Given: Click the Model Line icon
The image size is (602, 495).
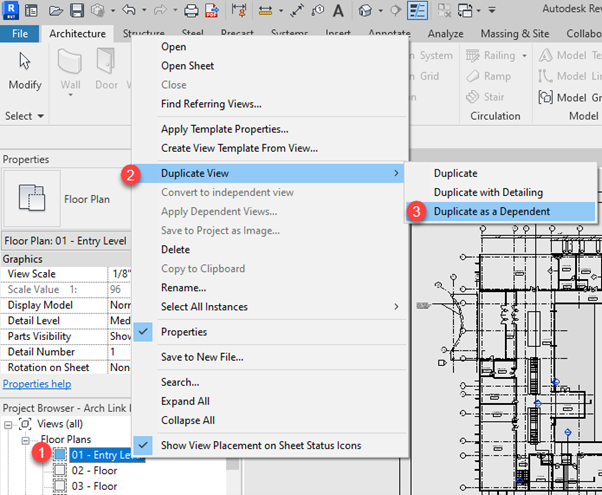Looking at the screenshot, I should coord(546,76).
